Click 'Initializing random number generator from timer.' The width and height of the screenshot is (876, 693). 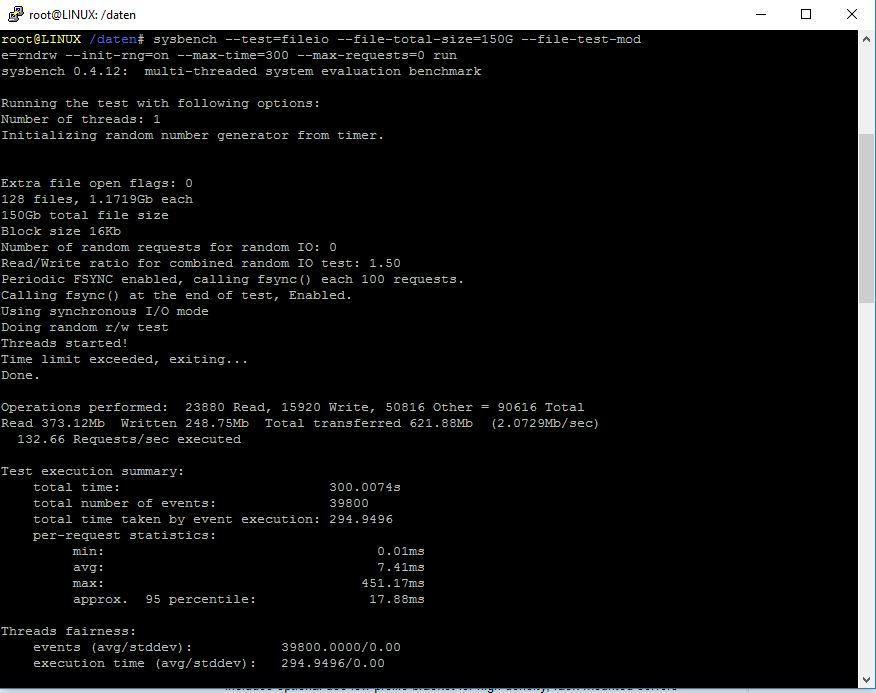(x=192, y=136)
